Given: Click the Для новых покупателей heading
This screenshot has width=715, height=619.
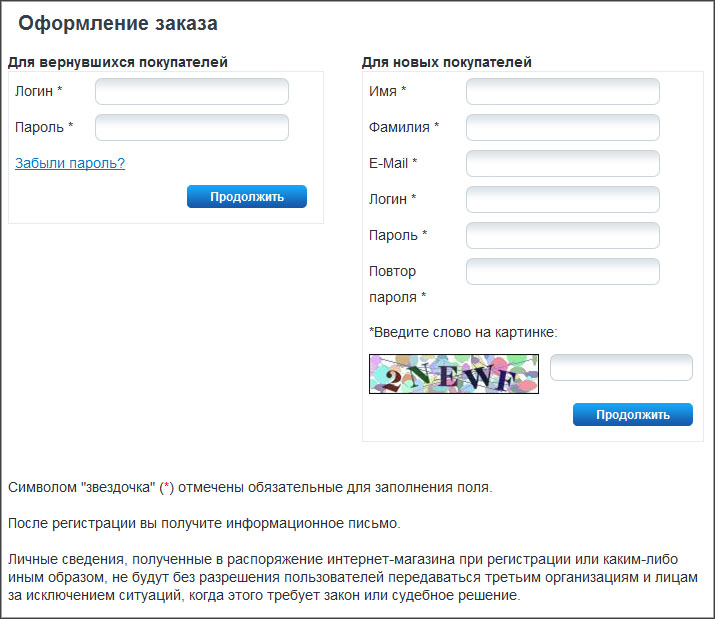Looking at the screenshot, I should pos(446,62).
